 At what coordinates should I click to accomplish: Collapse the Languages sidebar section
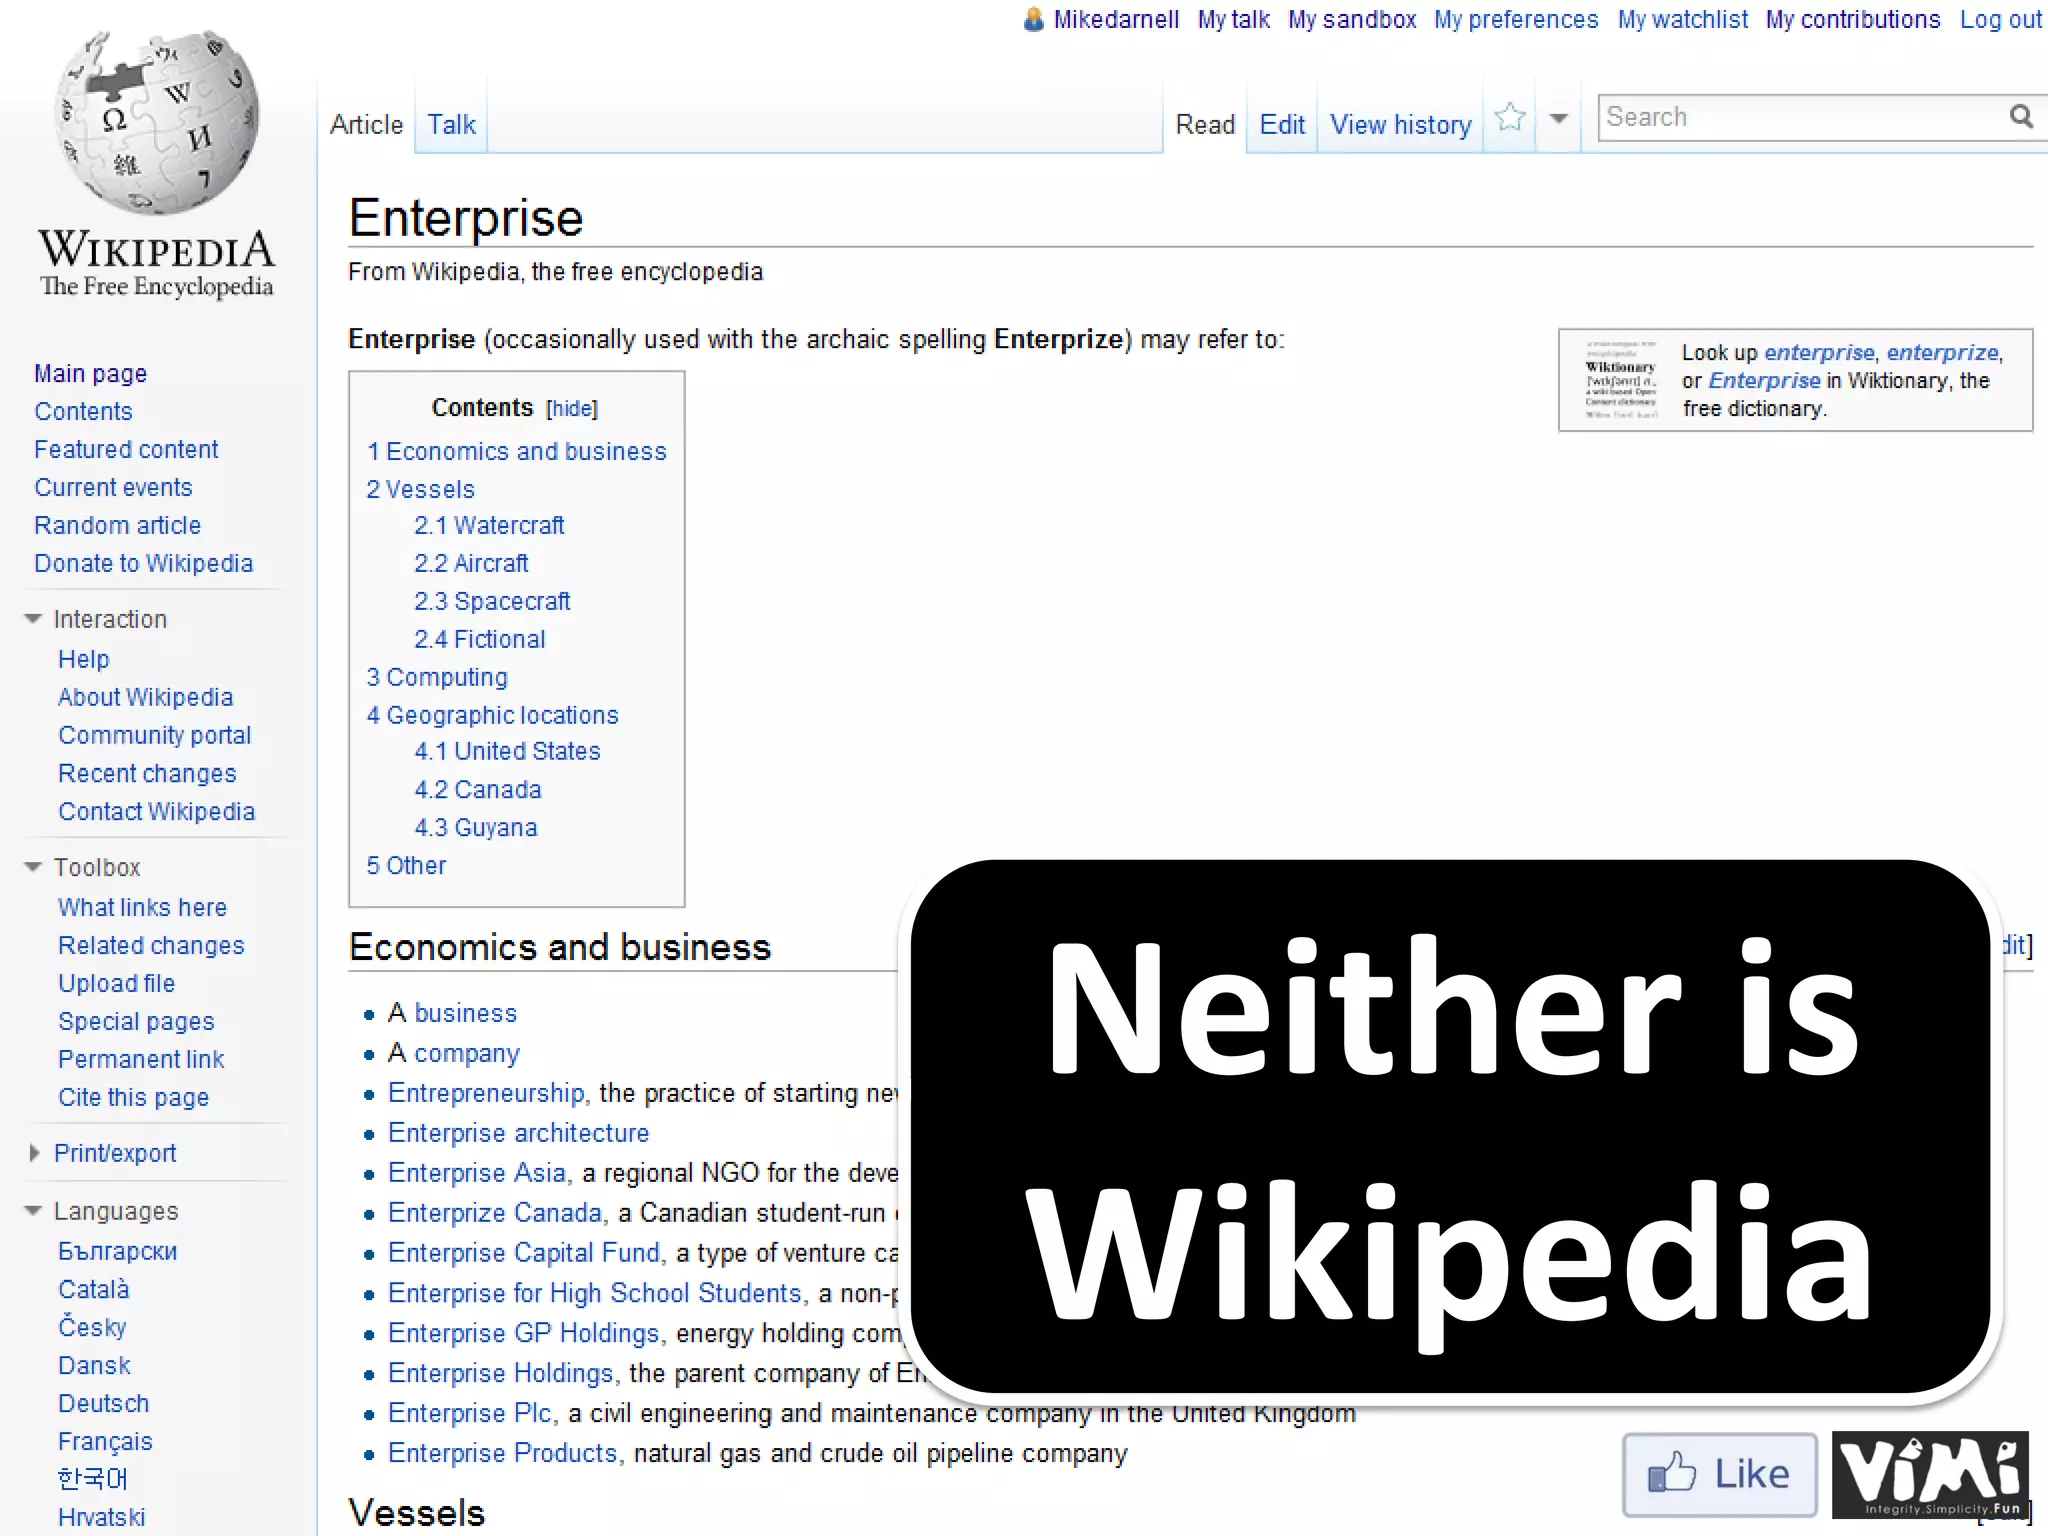click(x=33, y=1211)
